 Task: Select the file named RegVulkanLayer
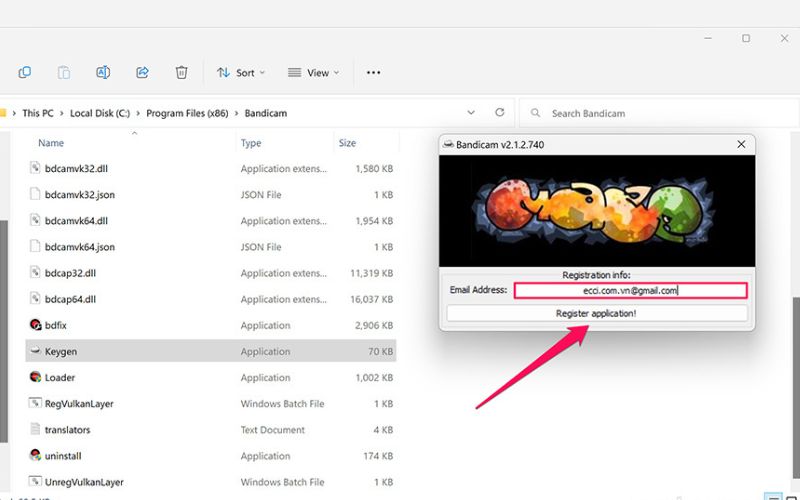pyautogui.click(x=211, y=403)
